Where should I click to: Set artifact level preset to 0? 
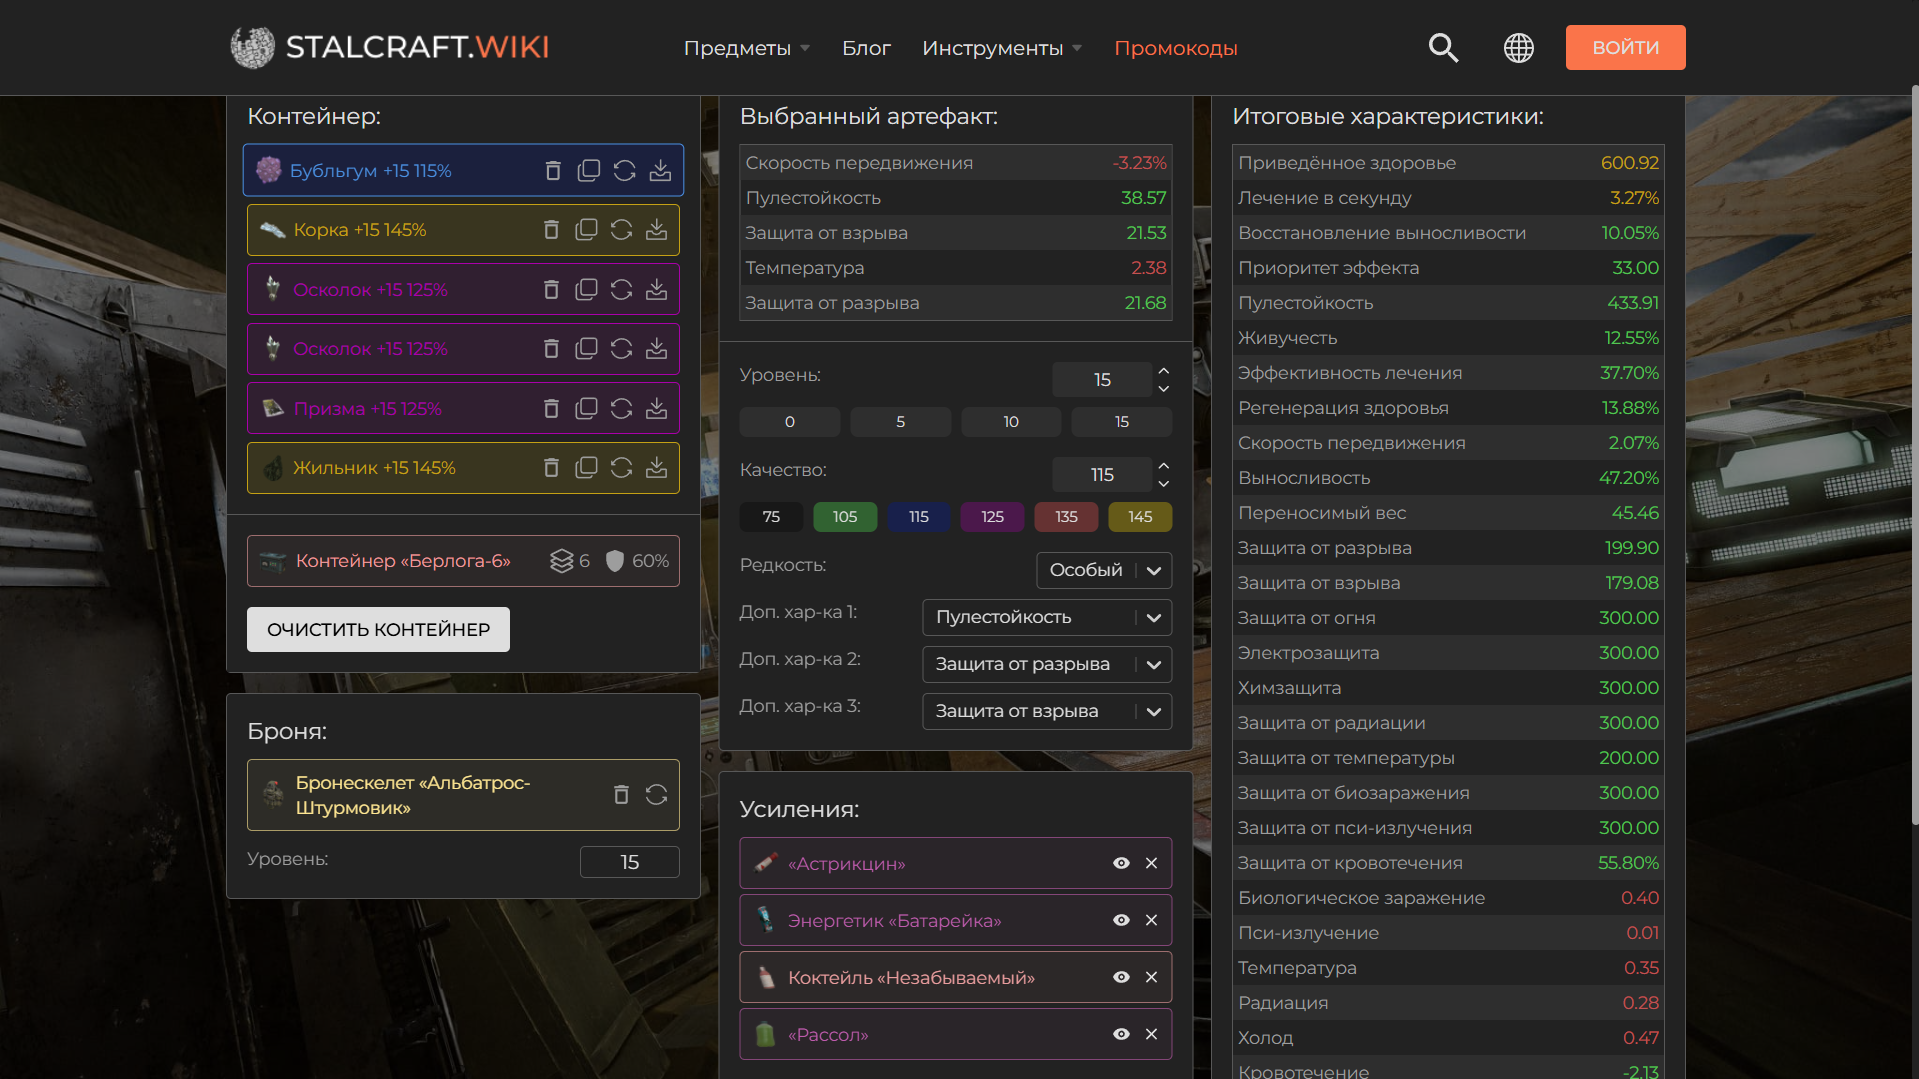coord(790,422)
